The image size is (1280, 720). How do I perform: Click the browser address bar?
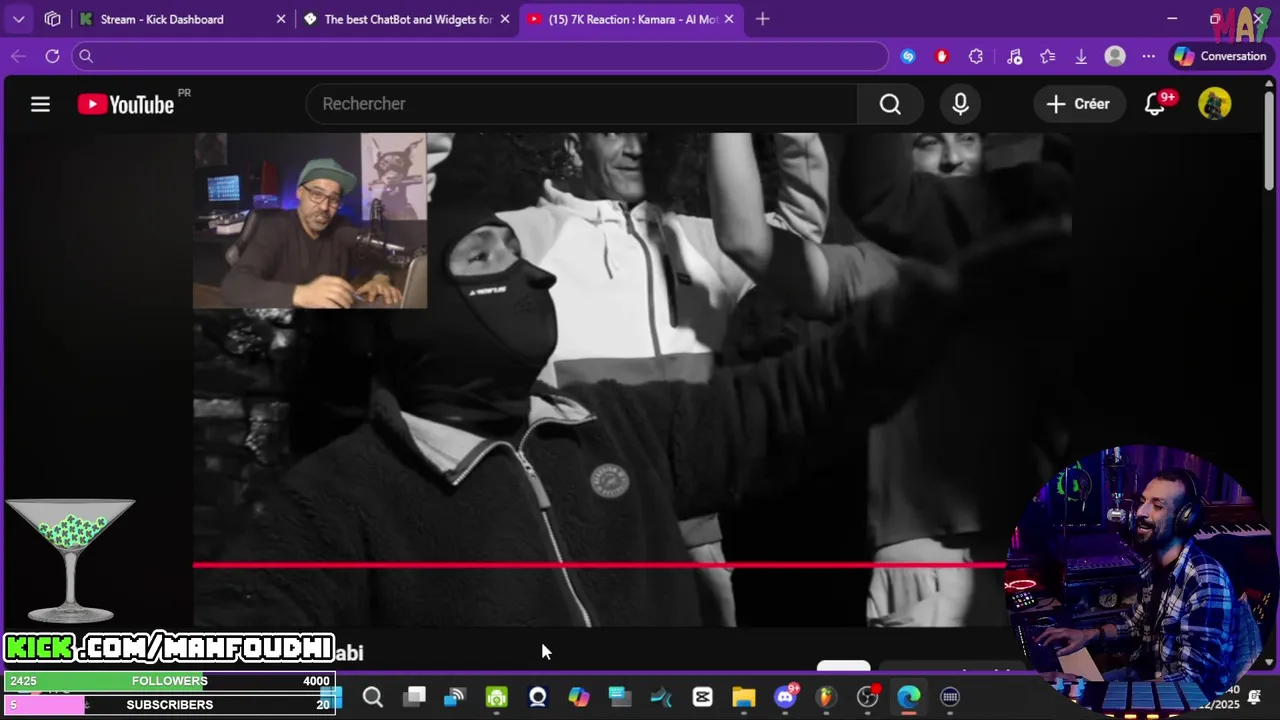point(480,56)
